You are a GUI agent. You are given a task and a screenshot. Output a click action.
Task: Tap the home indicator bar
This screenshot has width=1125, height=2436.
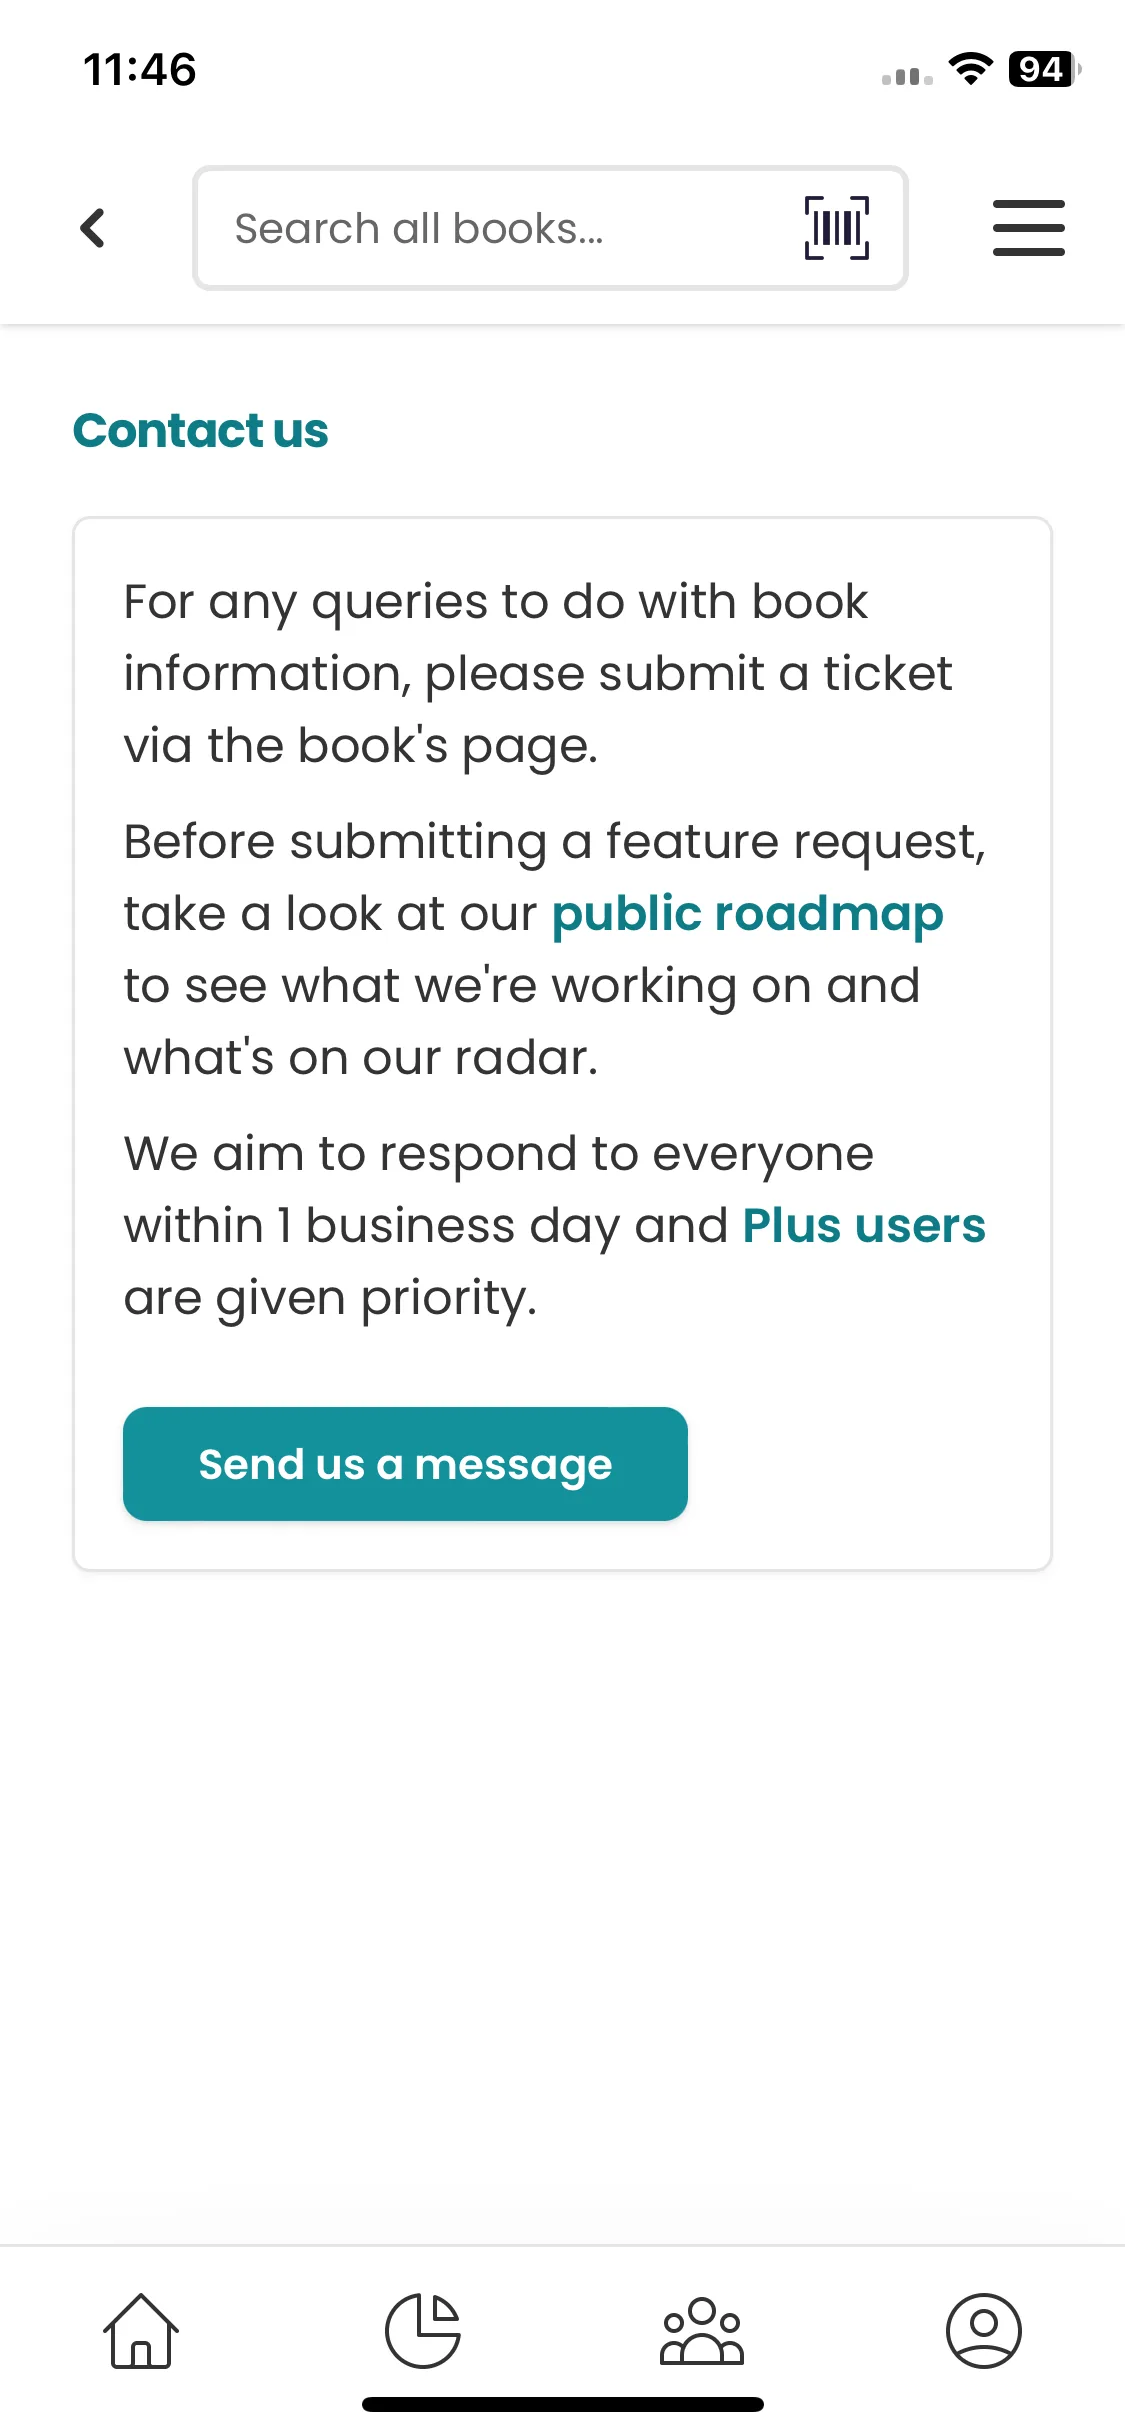click(562, 2404)
